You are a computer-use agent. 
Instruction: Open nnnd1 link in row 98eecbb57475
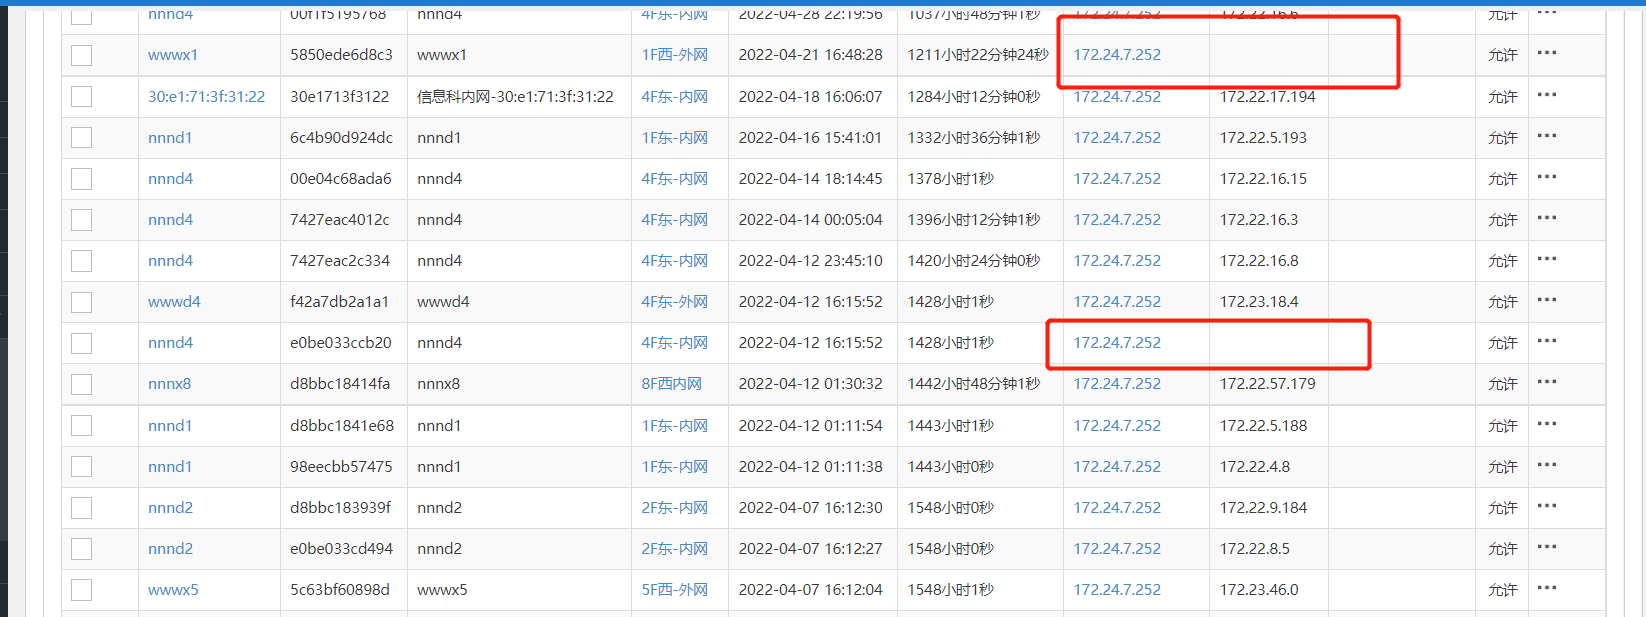(170, 467)
